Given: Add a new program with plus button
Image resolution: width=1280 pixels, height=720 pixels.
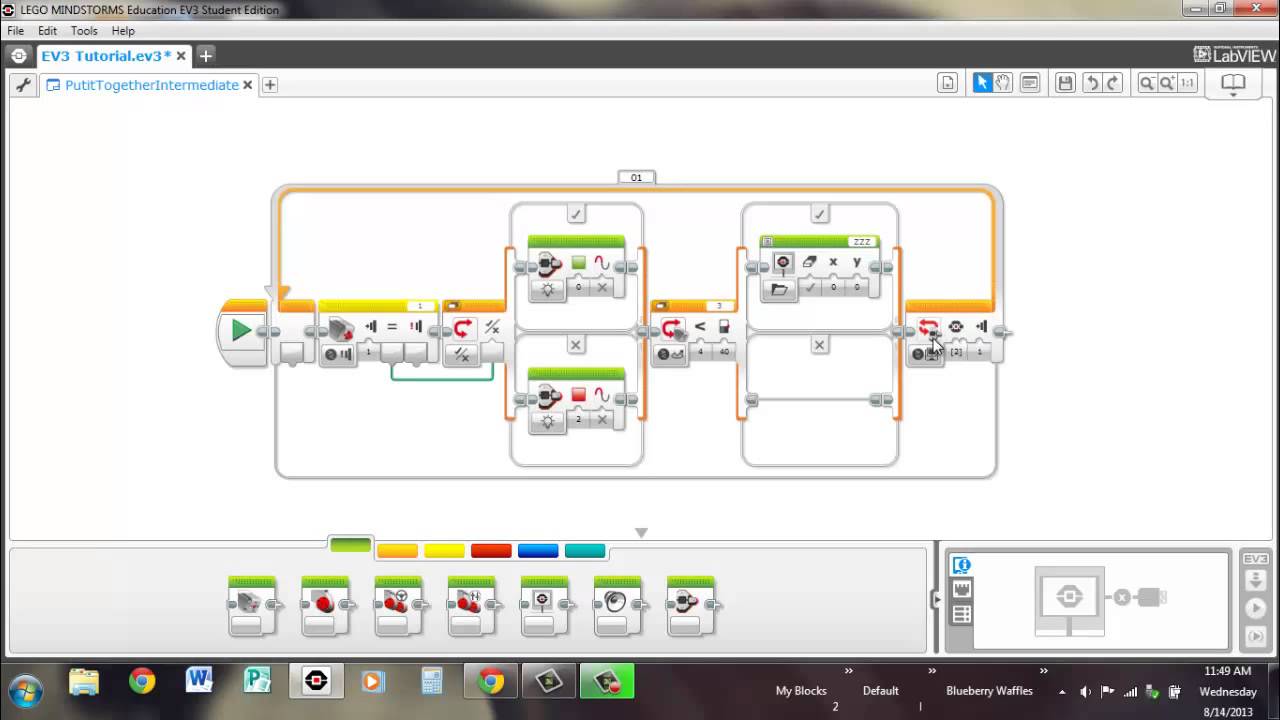Looking at the screenshot, I should pos(270,85).
